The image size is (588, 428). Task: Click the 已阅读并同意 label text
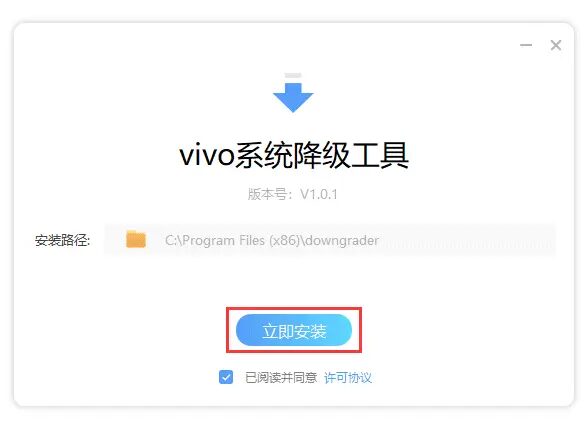(281, 377)
